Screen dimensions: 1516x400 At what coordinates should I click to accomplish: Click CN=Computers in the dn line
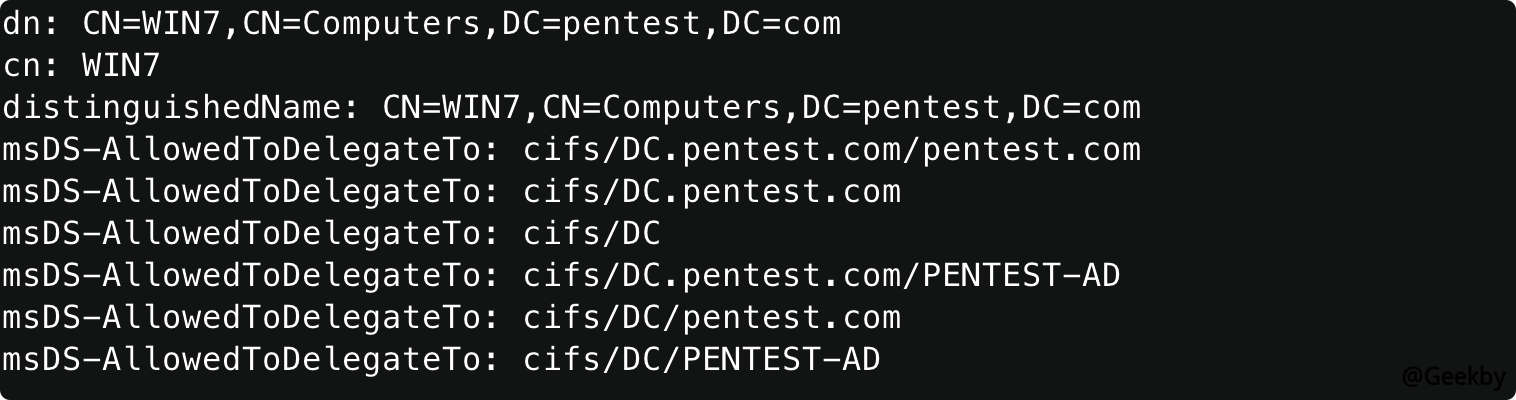(x=362, y=24)
